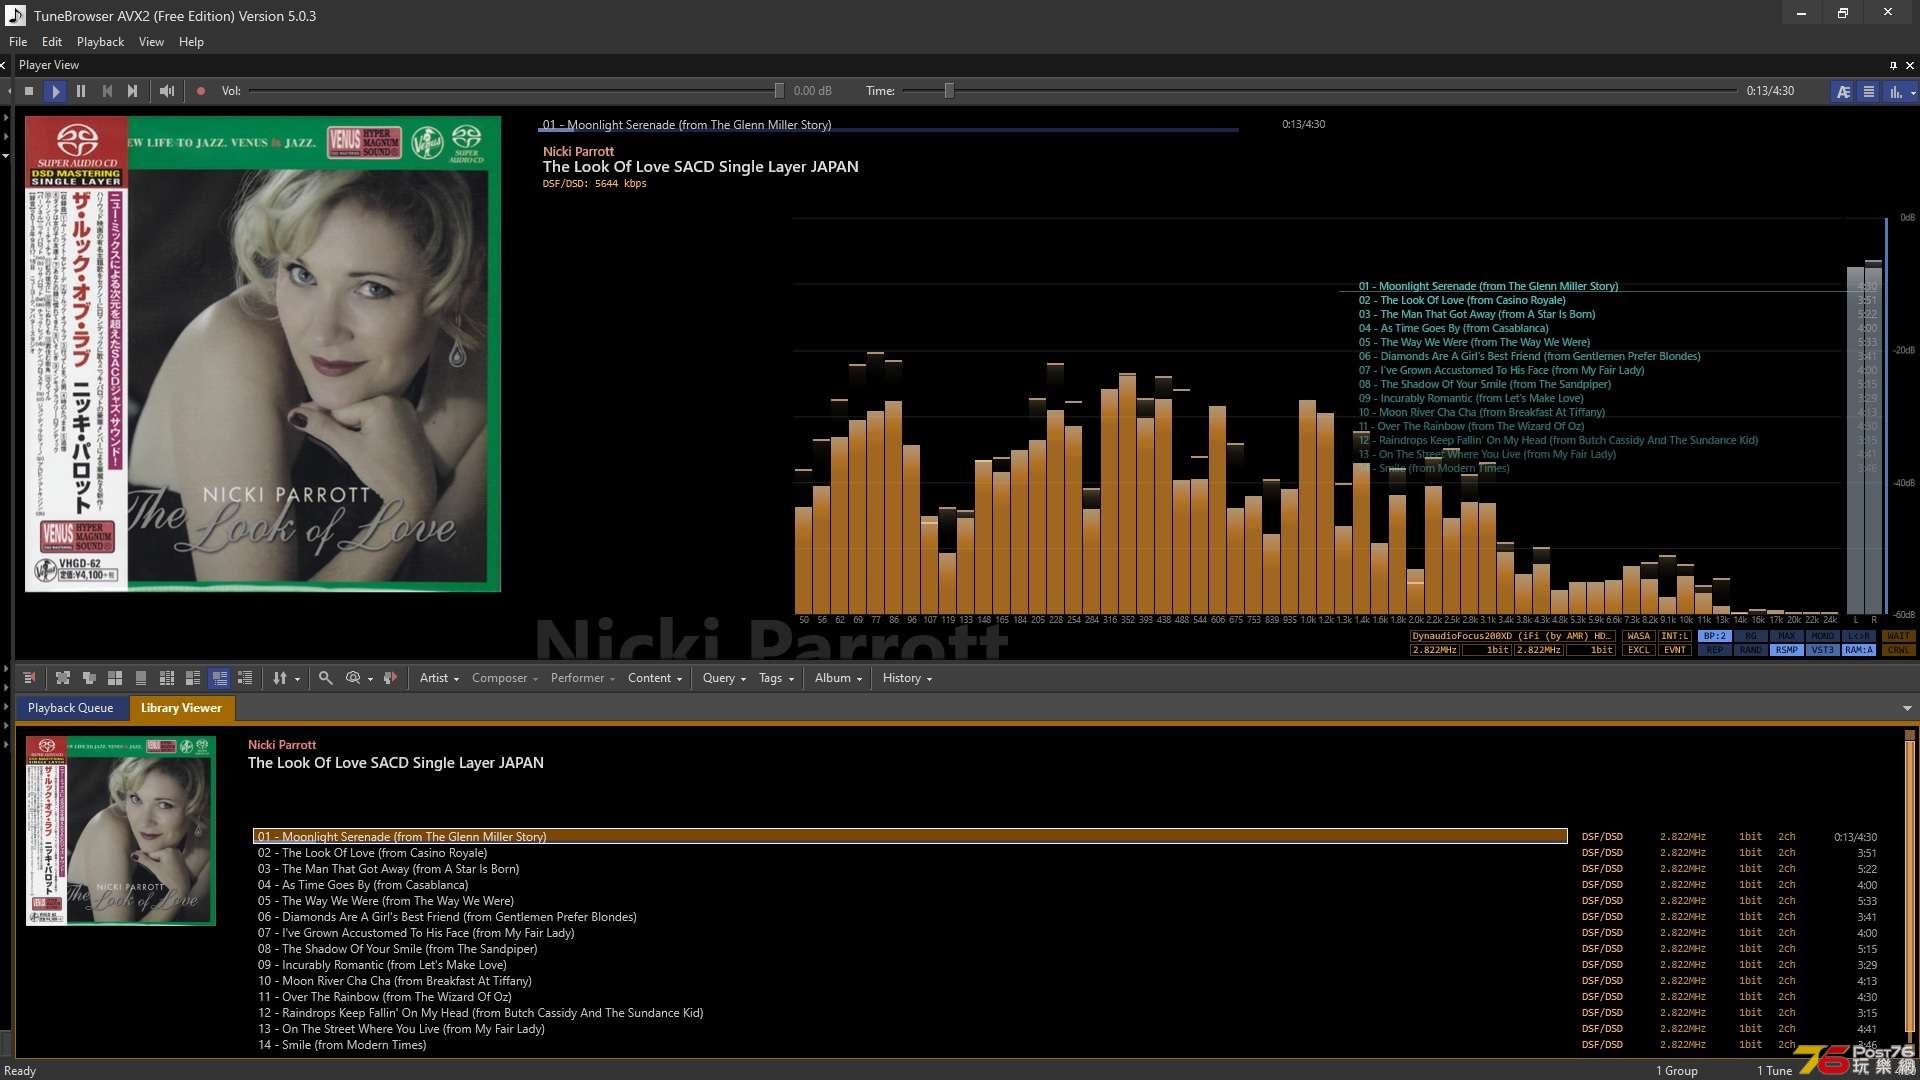Expand the tab list arrow at right of Library Viewer
Viewport: 1920px width, 1080px height.
tap(1907, 708)
